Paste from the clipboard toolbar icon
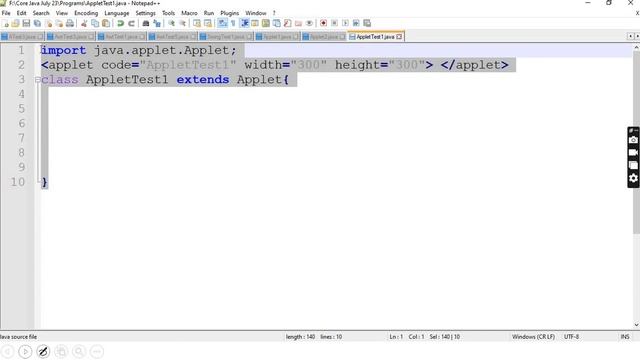The image size is (640, 360). 106,23
